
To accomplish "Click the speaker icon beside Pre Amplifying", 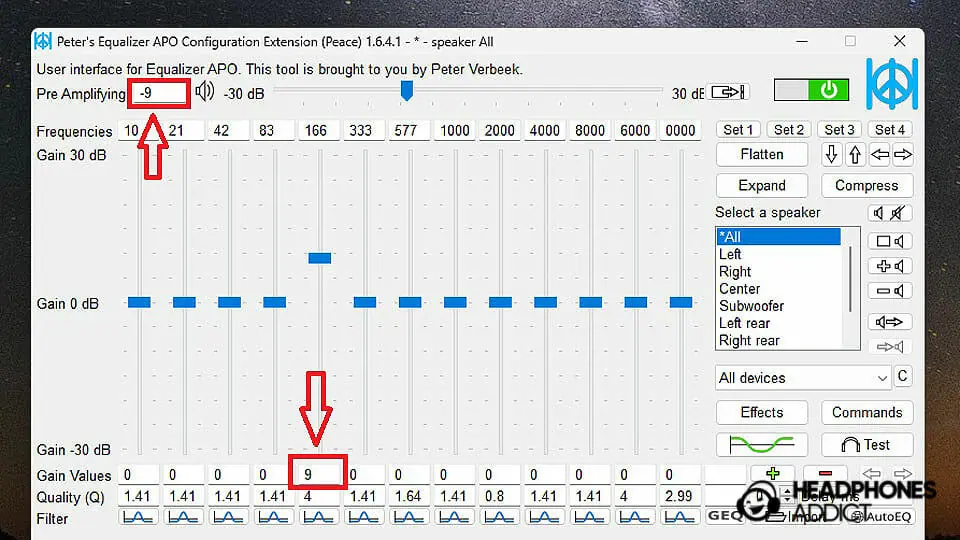I will click(205, 92).
